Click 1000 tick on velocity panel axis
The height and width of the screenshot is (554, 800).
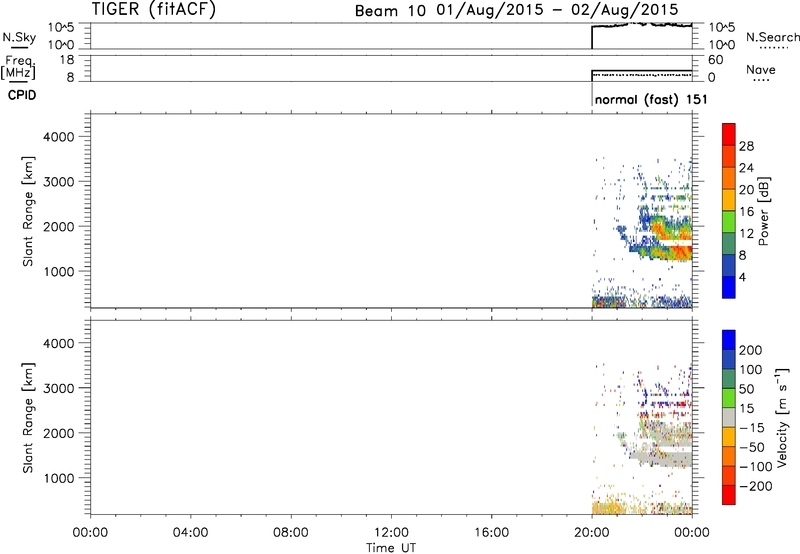59,478
